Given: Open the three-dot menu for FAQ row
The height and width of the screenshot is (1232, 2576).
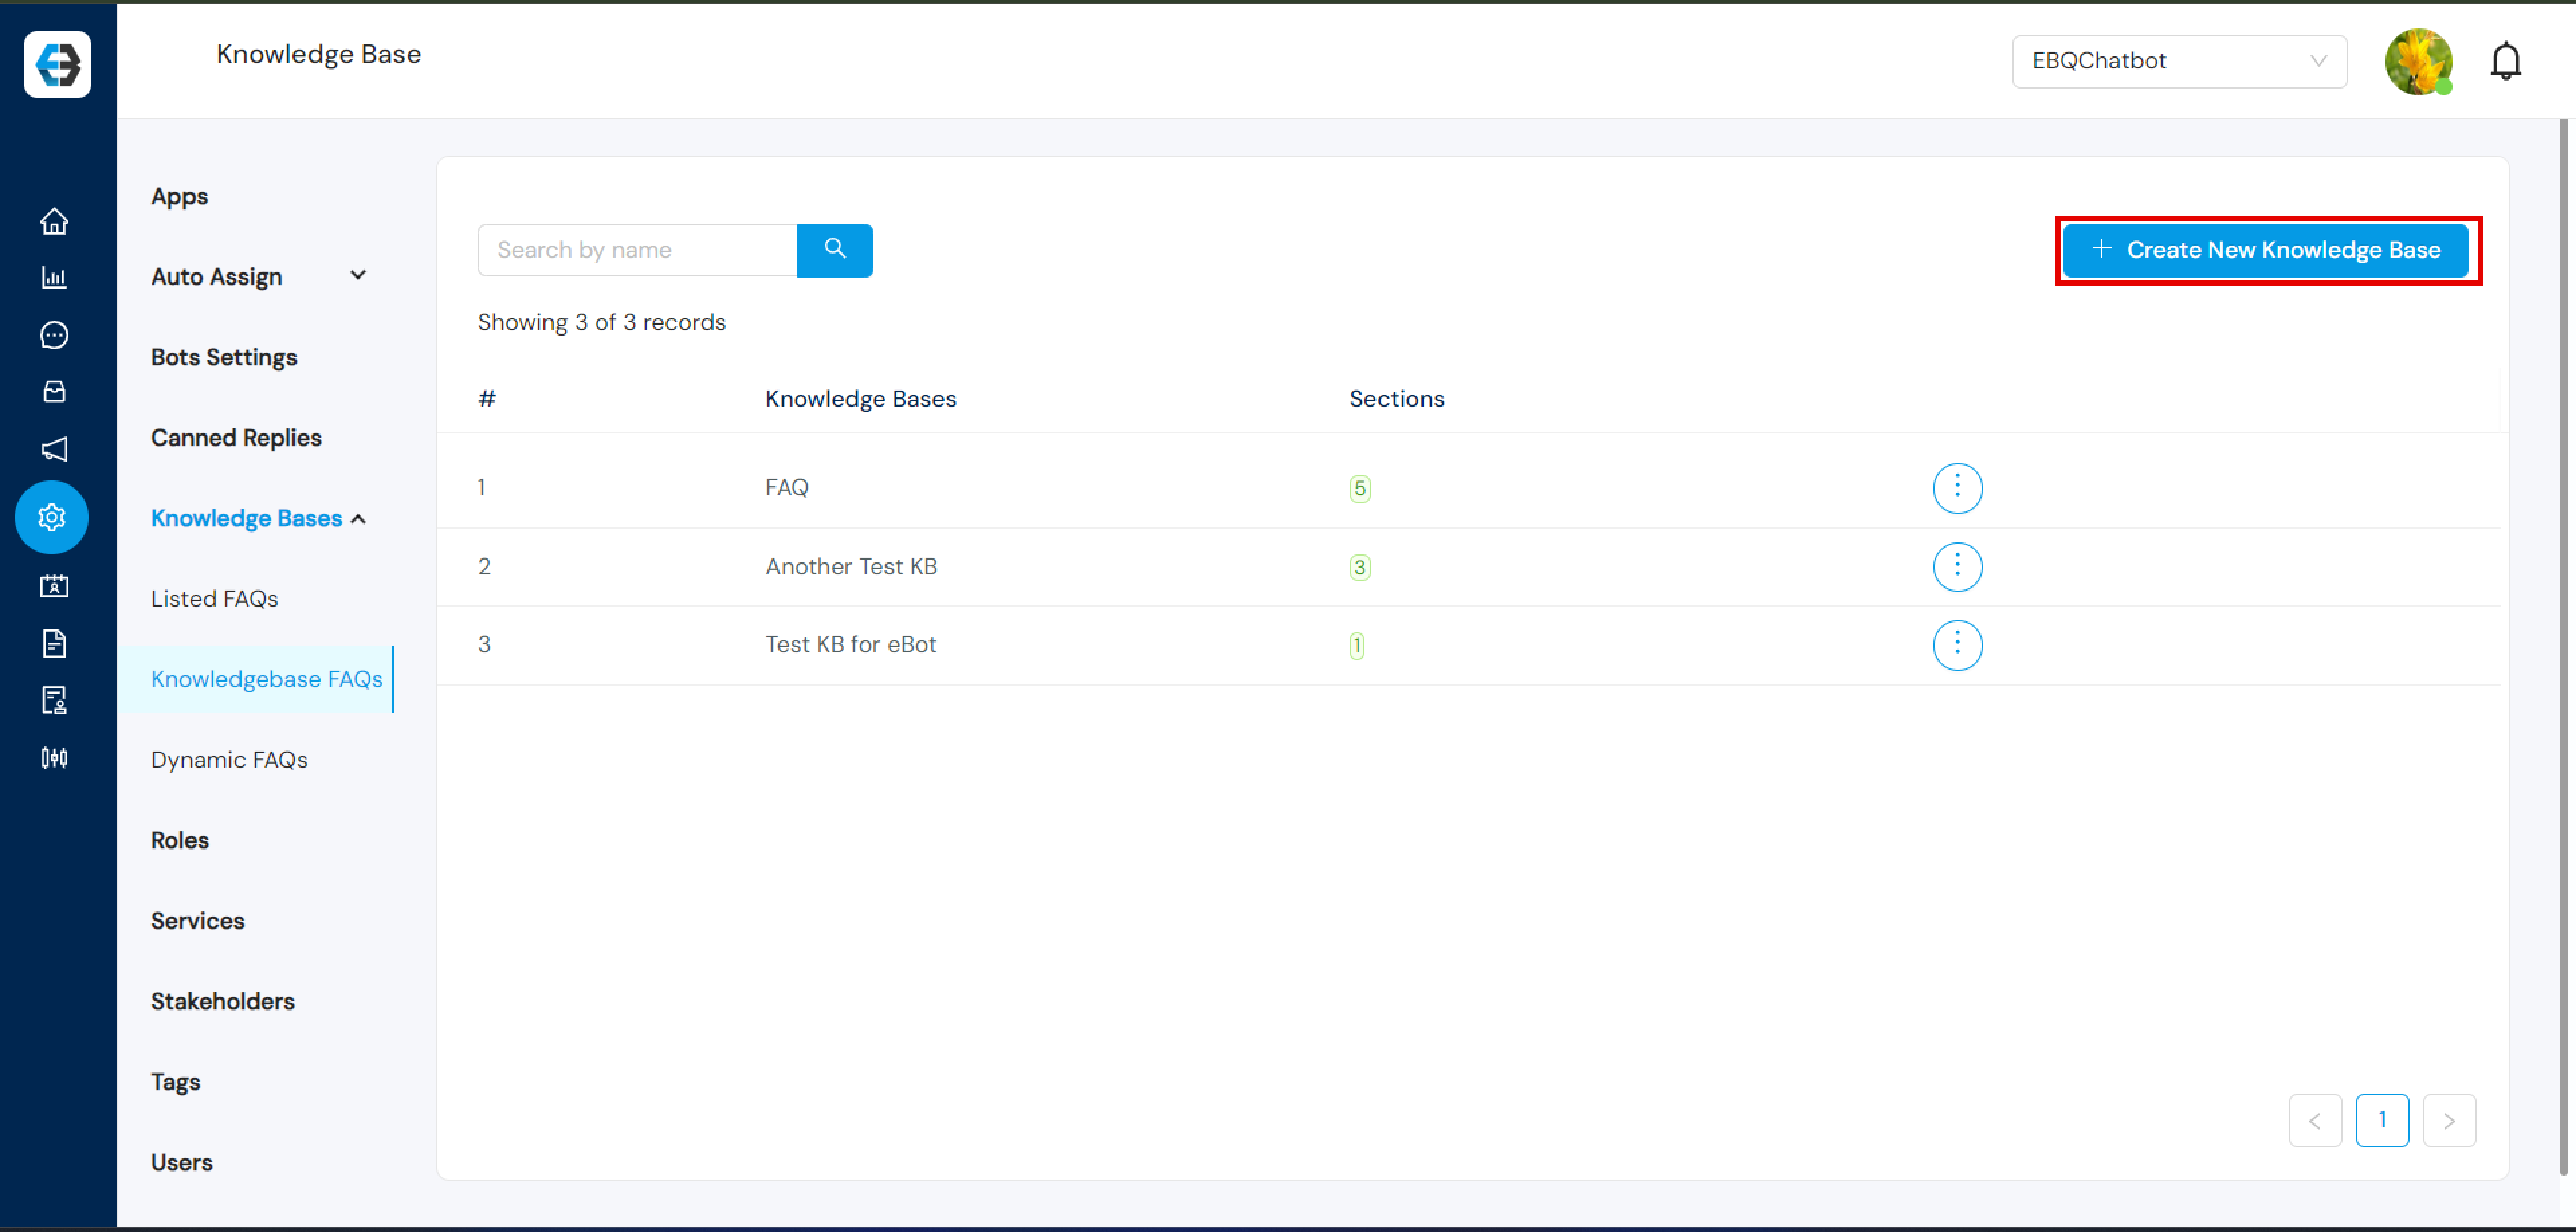Looking at the screenshot, I should pyautogui.click(x=1957, y=488).
